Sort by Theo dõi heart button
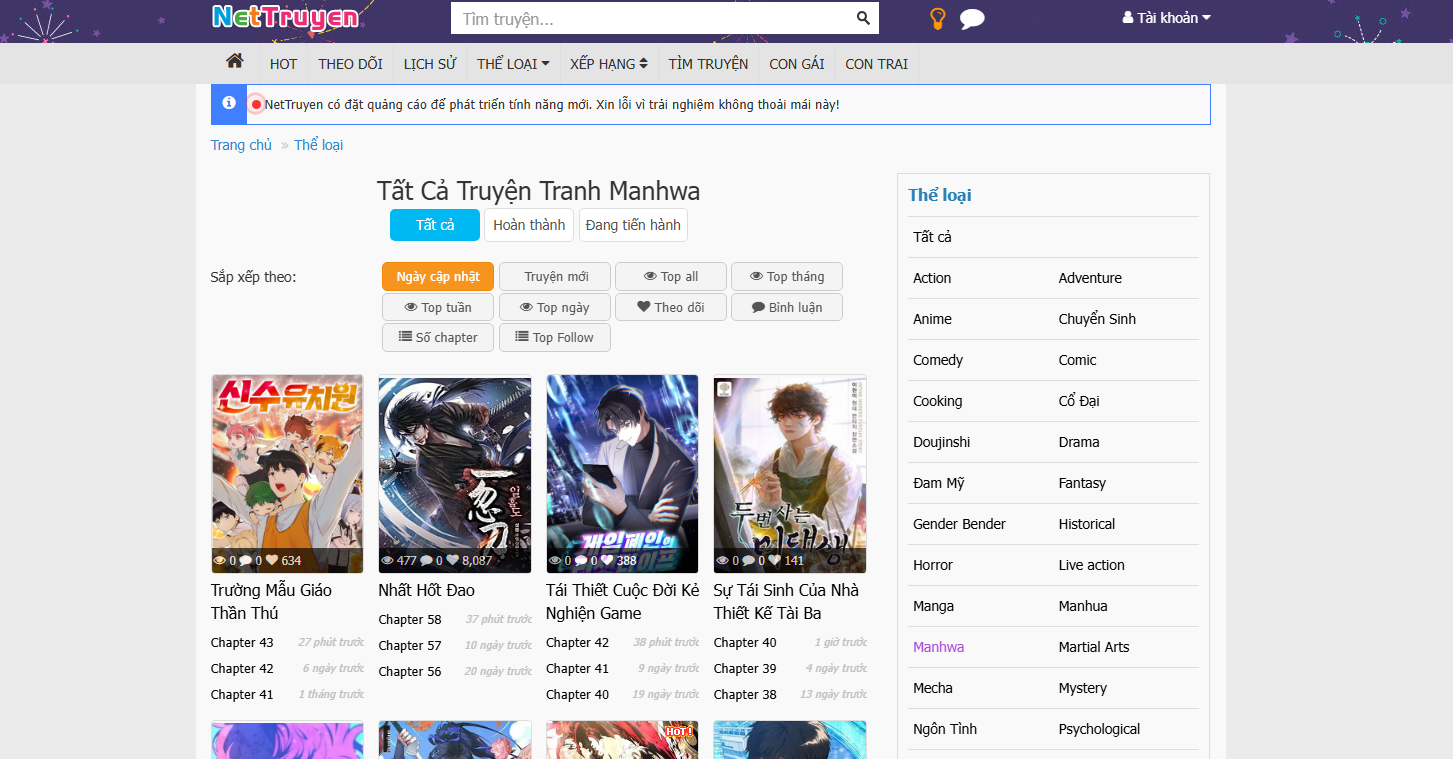The width and height of the screenshot is (1453, 759). point(671,307)
